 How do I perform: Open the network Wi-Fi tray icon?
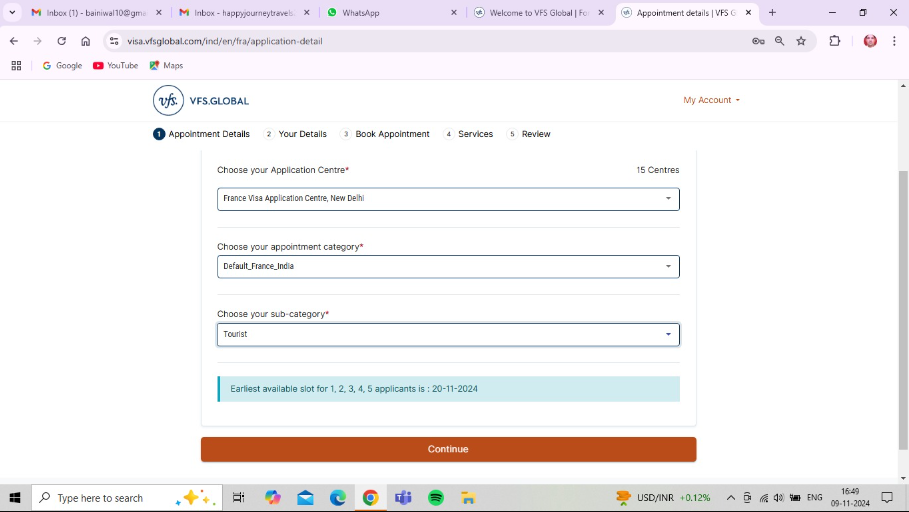pos(764,498)
